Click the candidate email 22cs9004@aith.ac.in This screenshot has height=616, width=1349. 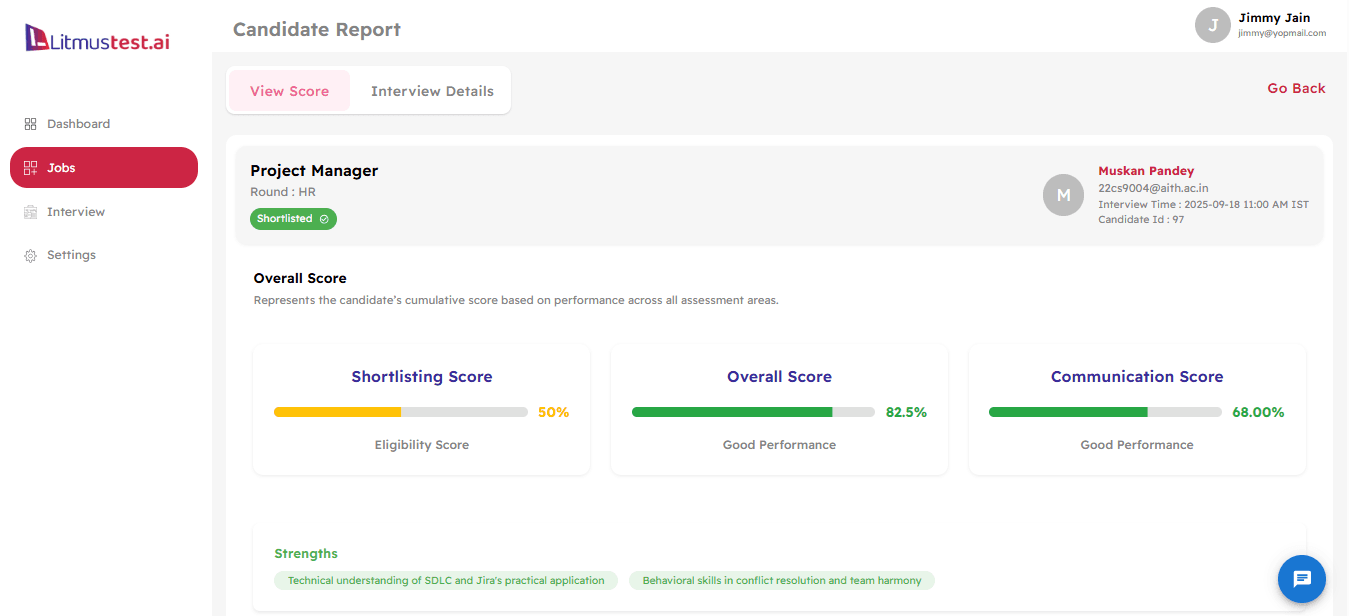coord(1152,188)
